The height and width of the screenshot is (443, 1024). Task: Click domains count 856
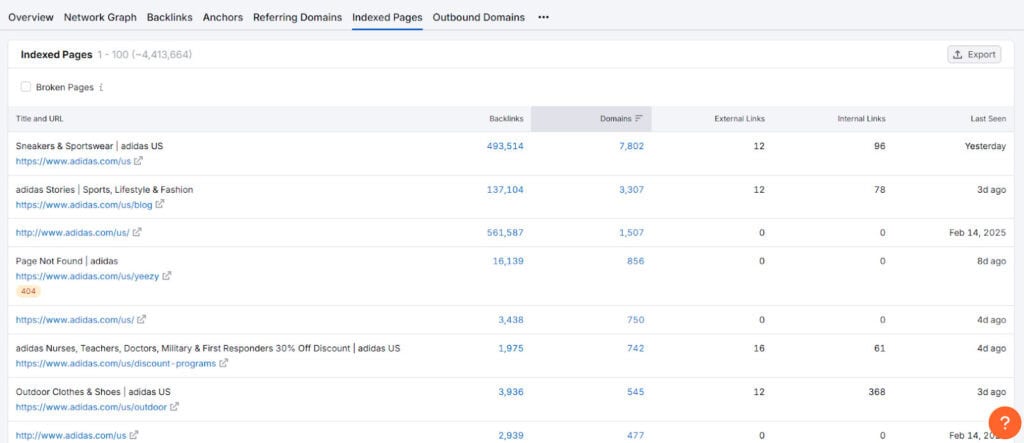pyautogui.click(x=635, y=261)
